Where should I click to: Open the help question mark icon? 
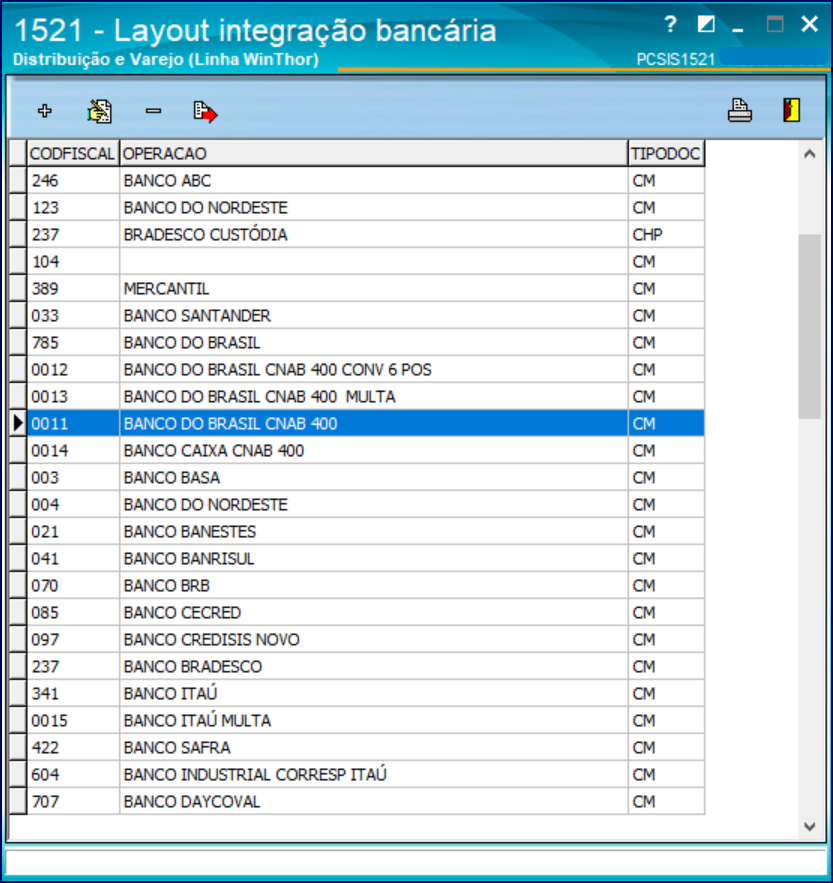[670, 25]
